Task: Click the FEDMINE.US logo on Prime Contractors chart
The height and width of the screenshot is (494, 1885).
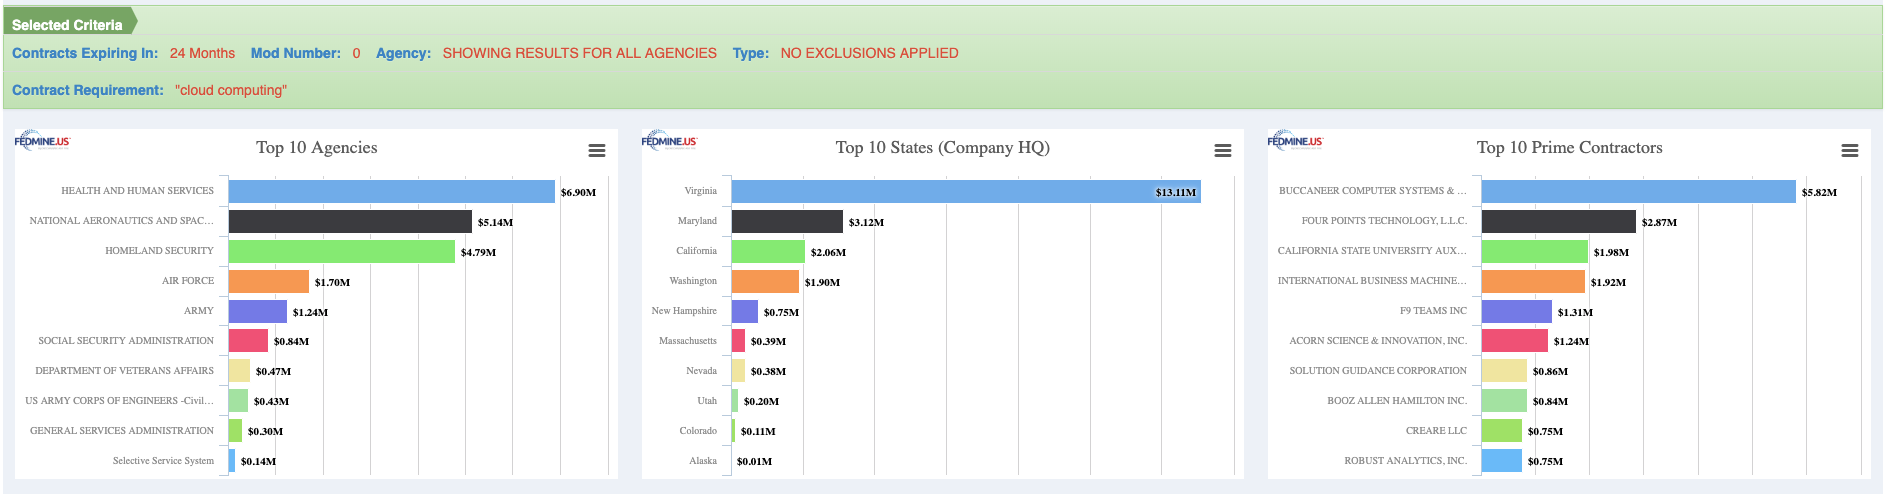Action: point(1295,140)
